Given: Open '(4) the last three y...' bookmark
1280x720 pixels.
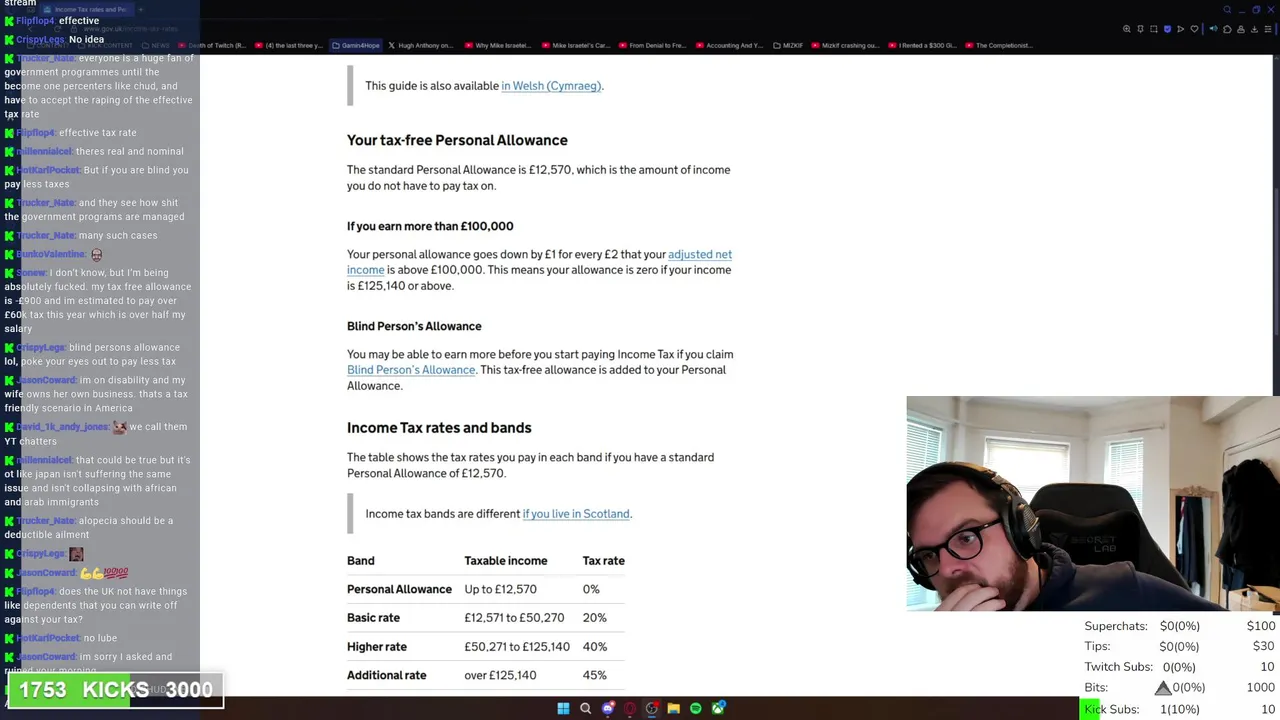Looking at the screenshot, I should tap(290, 45).
